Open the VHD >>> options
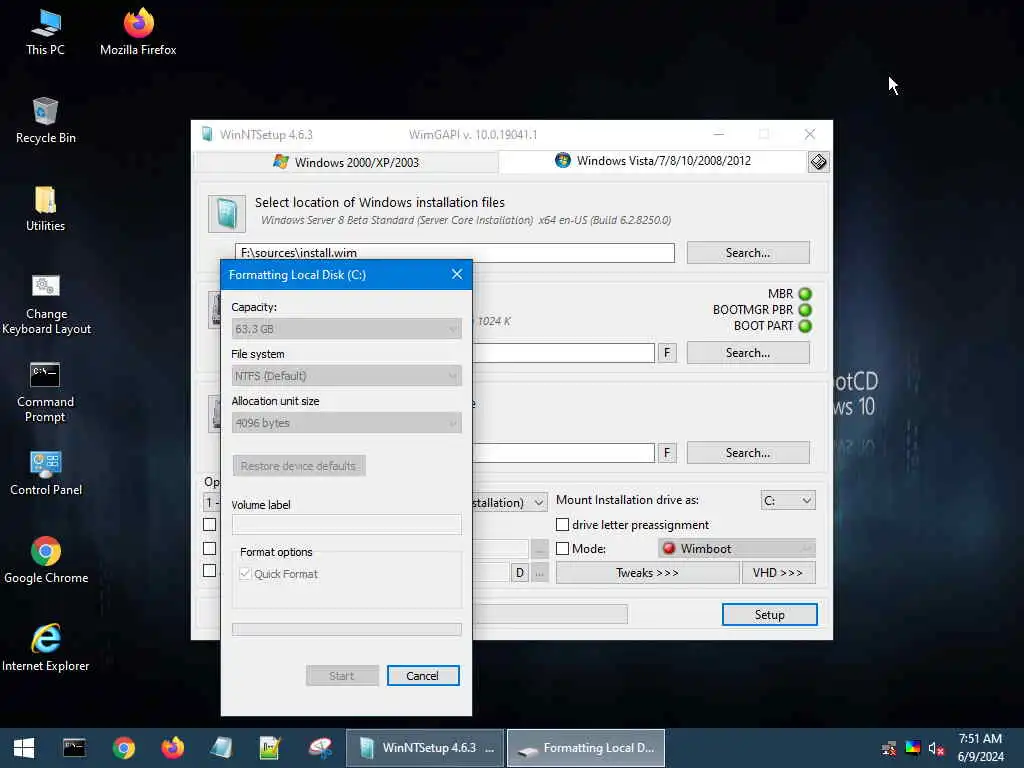Screen dimensions: 1024x768 778,573
